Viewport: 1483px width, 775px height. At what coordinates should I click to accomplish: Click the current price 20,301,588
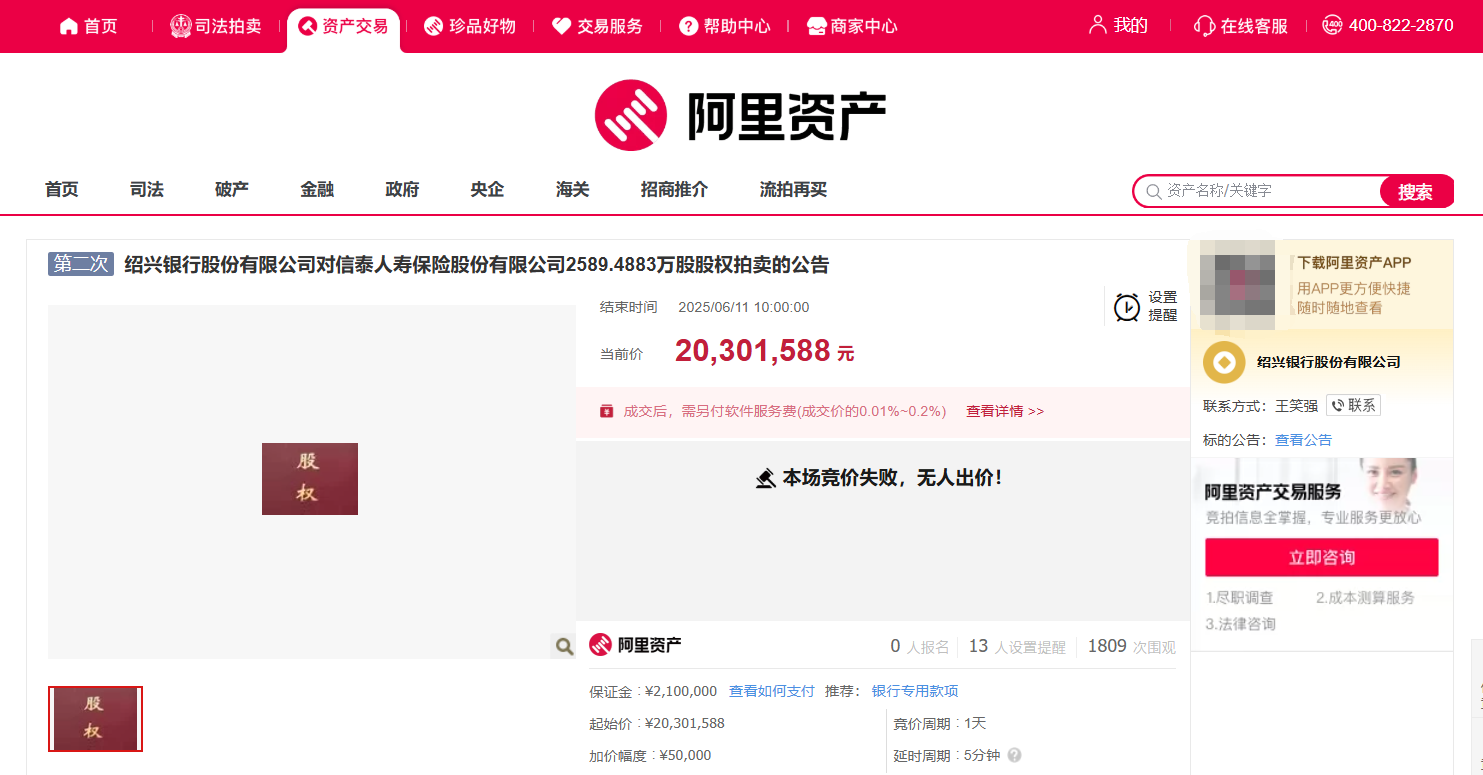tap(753, 350)
